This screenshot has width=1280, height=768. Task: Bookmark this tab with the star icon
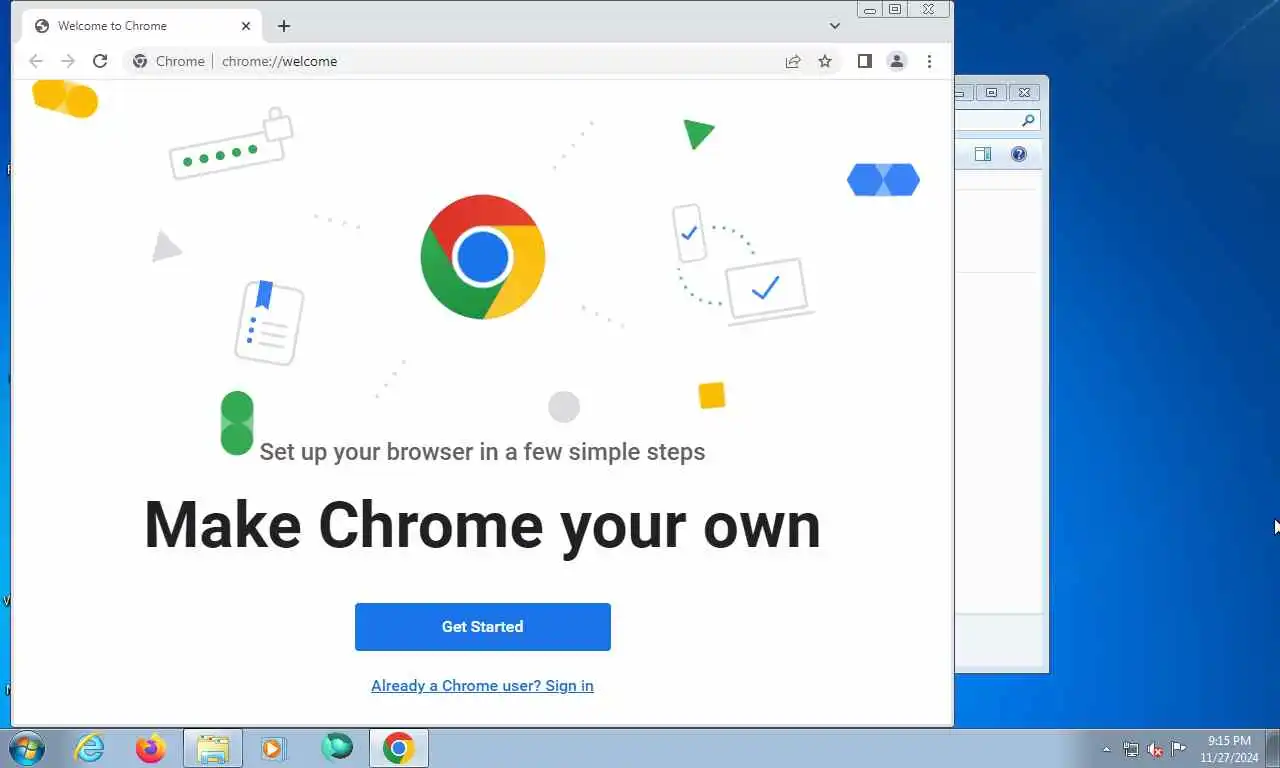(x=825, y=61)
